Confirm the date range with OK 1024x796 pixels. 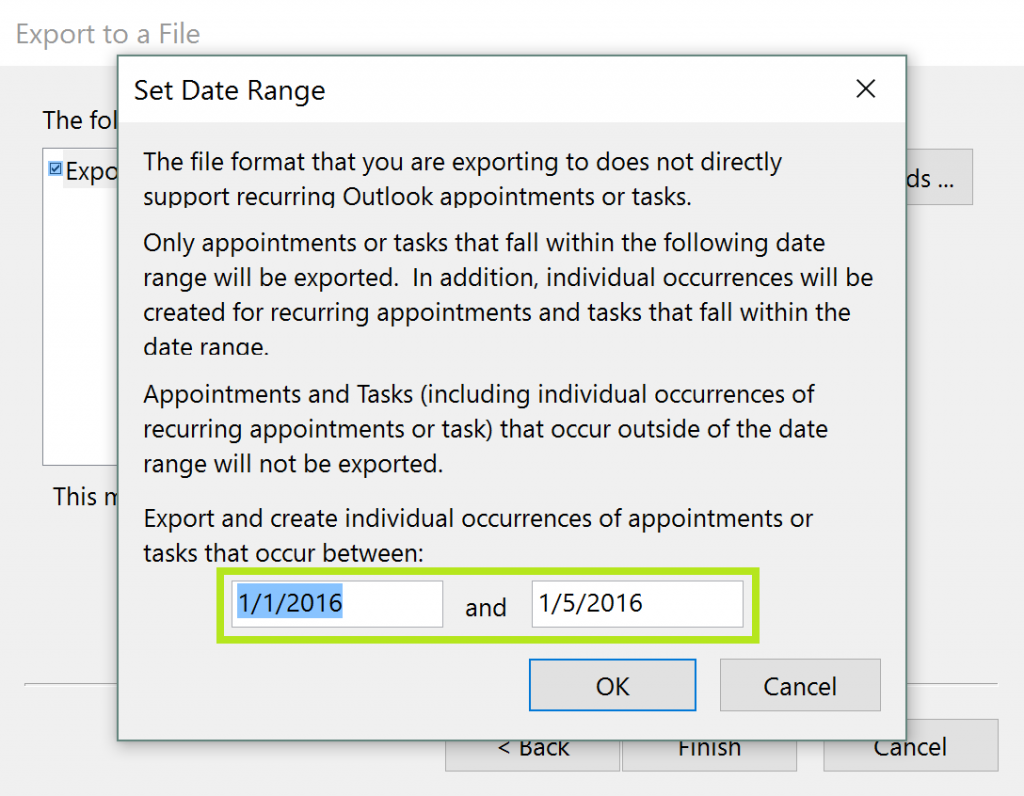[612, 686]
